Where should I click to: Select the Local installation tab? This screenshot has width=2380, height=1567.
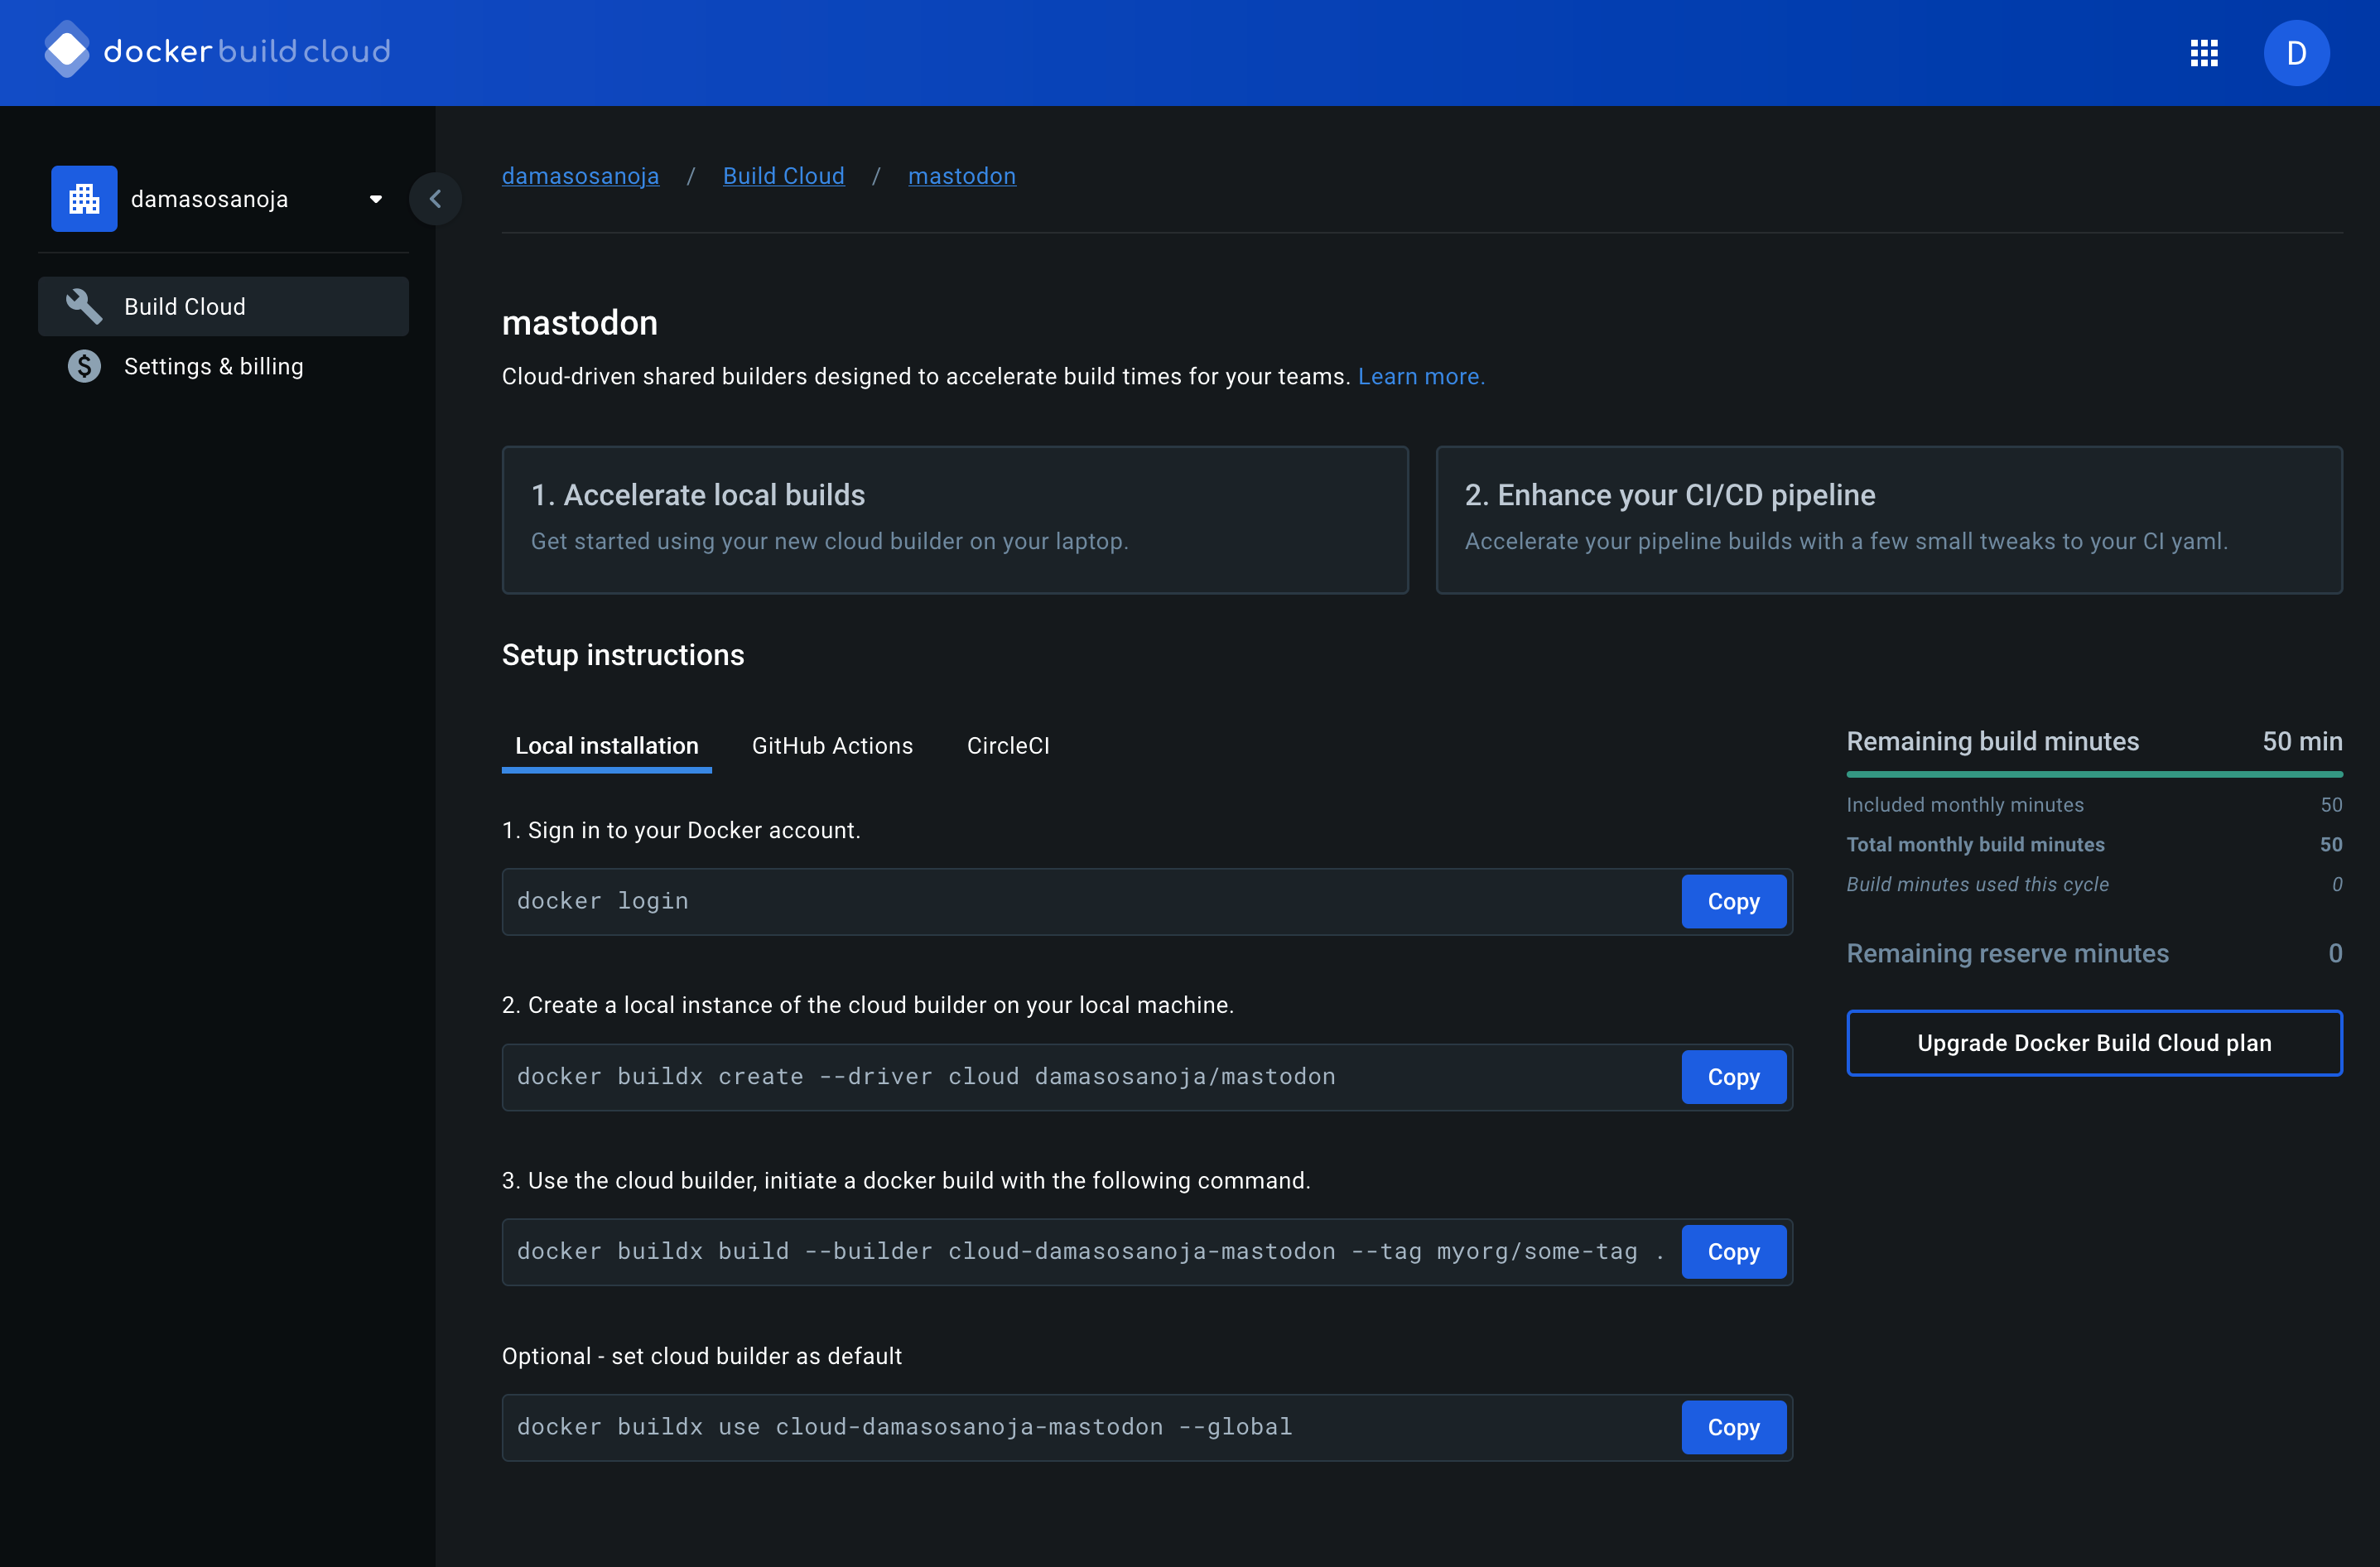[x=606, y=746]
